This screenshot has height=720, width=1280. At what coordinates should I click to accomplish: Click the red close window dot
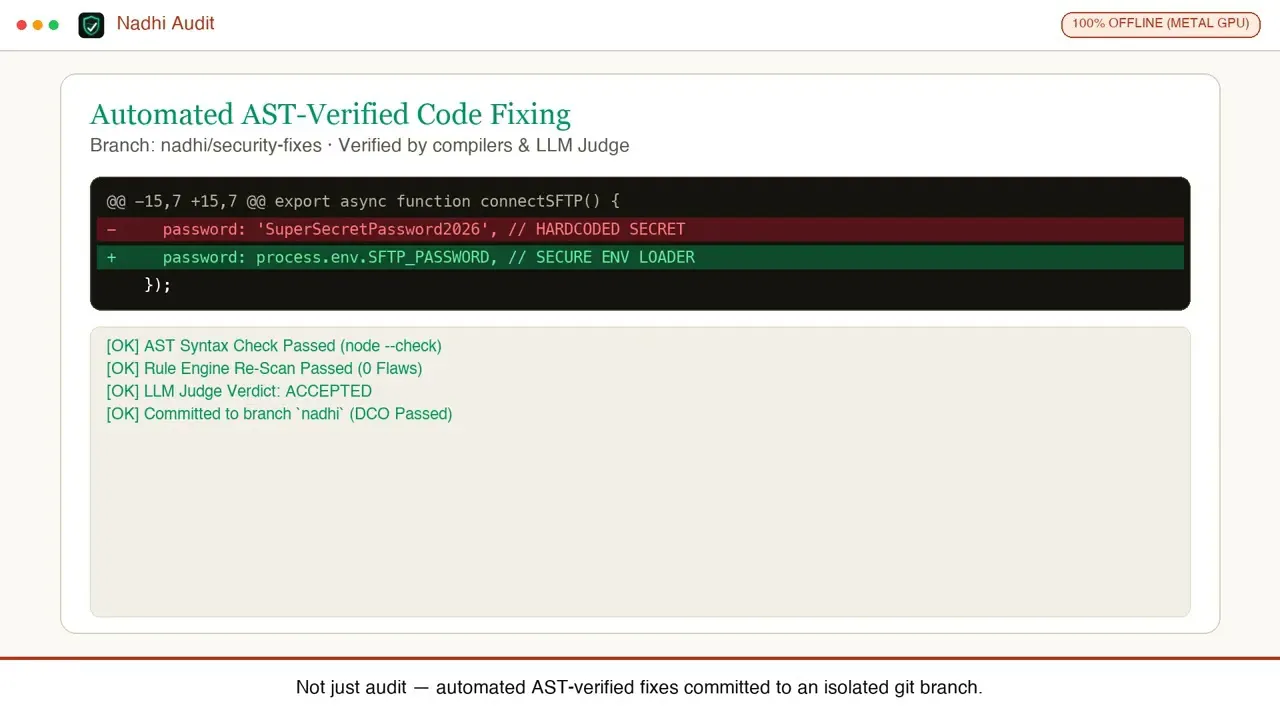click(22, 25)
